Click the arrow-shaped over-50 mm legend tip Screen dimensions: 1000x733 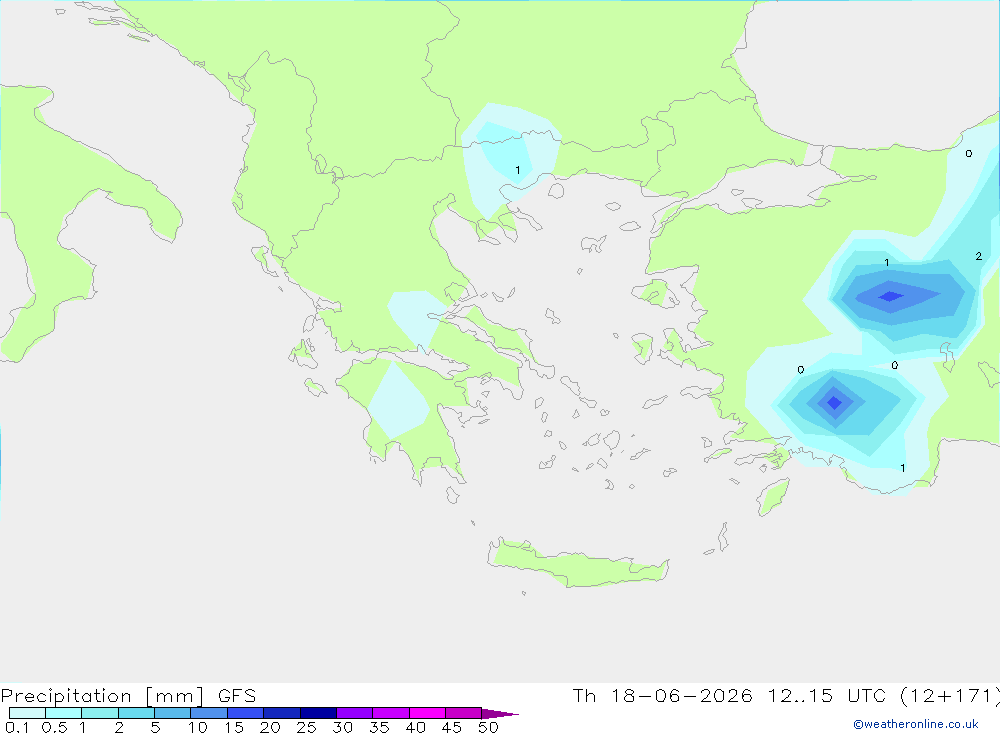tap(499, 713)
